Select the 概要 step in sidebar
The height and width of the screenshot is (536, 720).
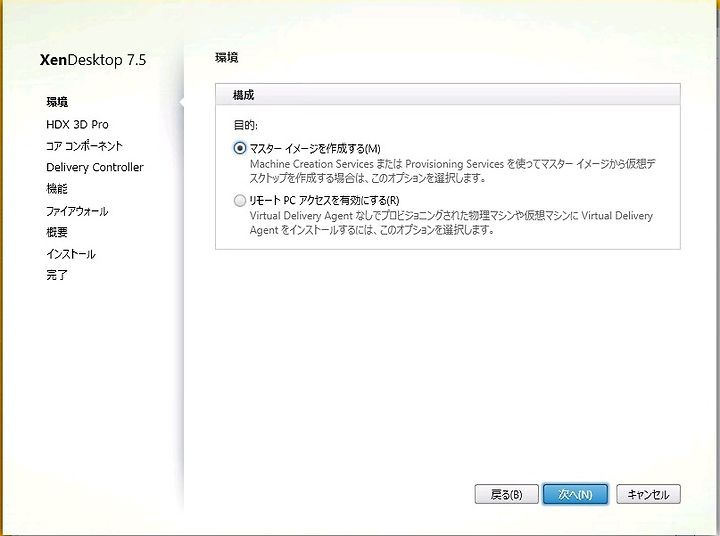(57, 232)
